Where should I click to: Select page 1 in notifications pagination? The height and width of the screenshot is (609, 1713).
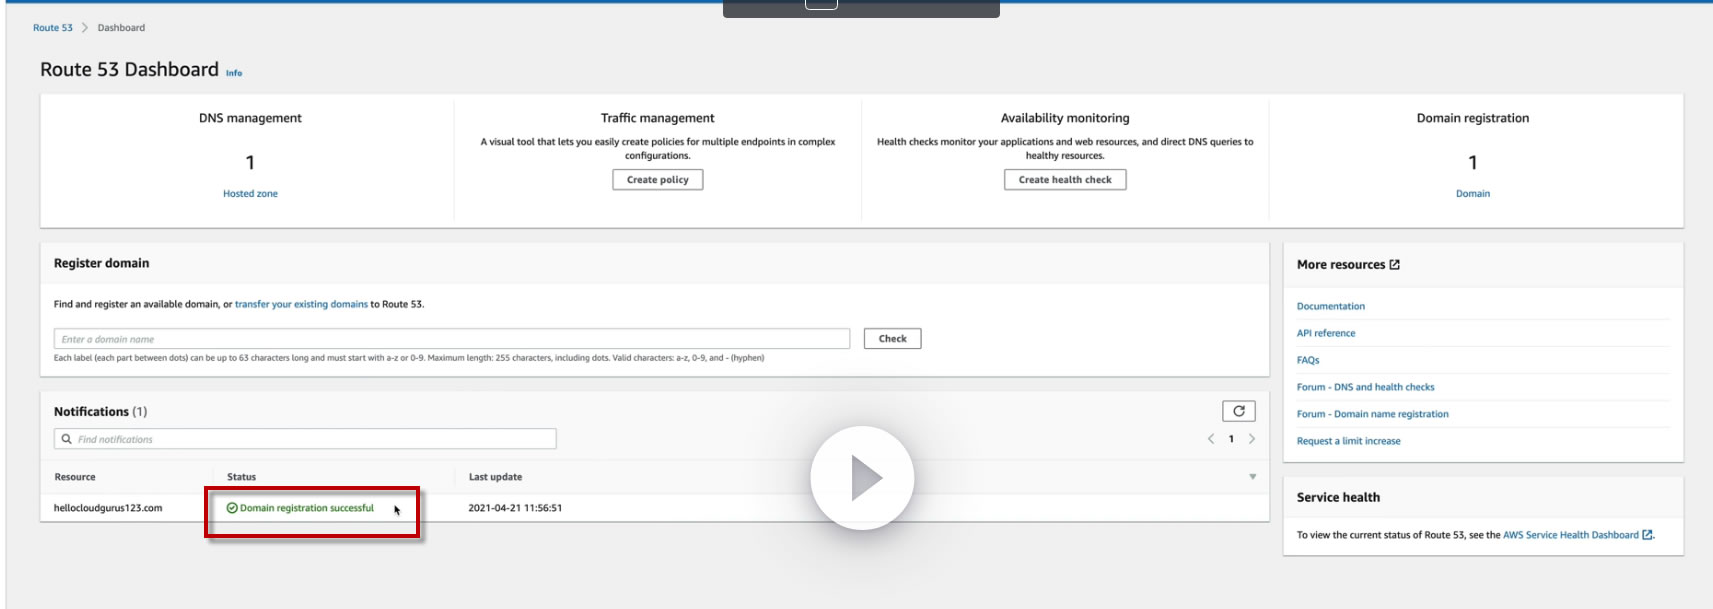[x=1231, y=439]
